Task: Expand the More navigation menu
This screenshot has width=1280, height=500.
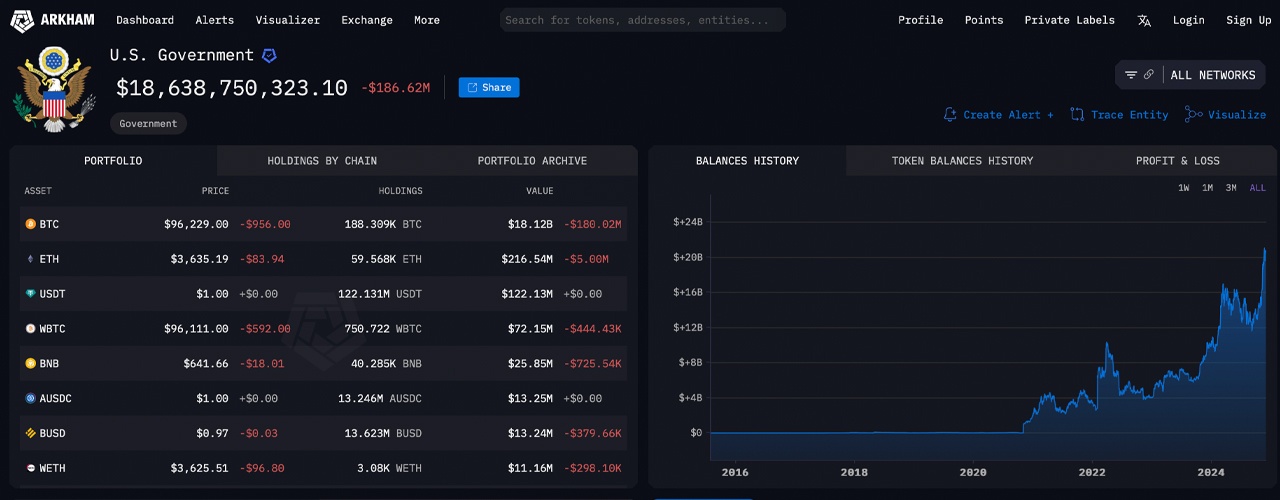Action: point(427,20)
